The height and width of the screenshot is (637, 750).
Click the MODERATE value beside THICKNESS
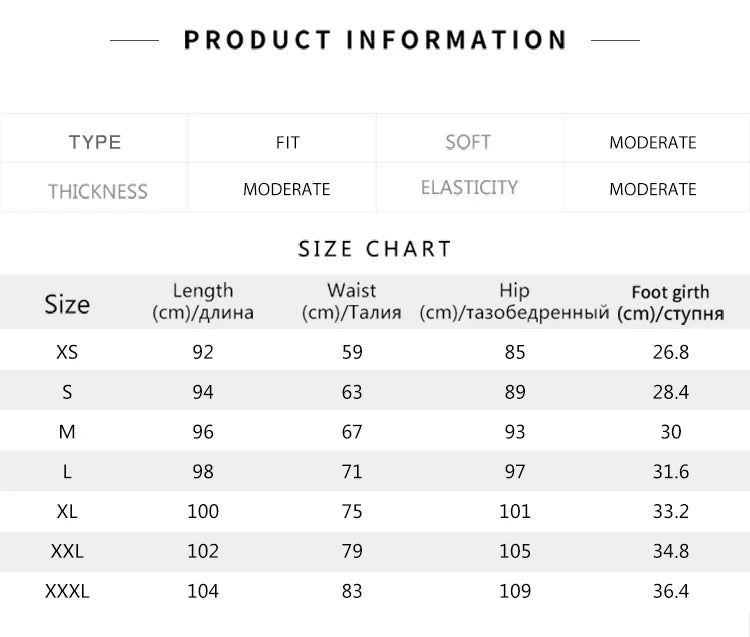click(286, 189)
